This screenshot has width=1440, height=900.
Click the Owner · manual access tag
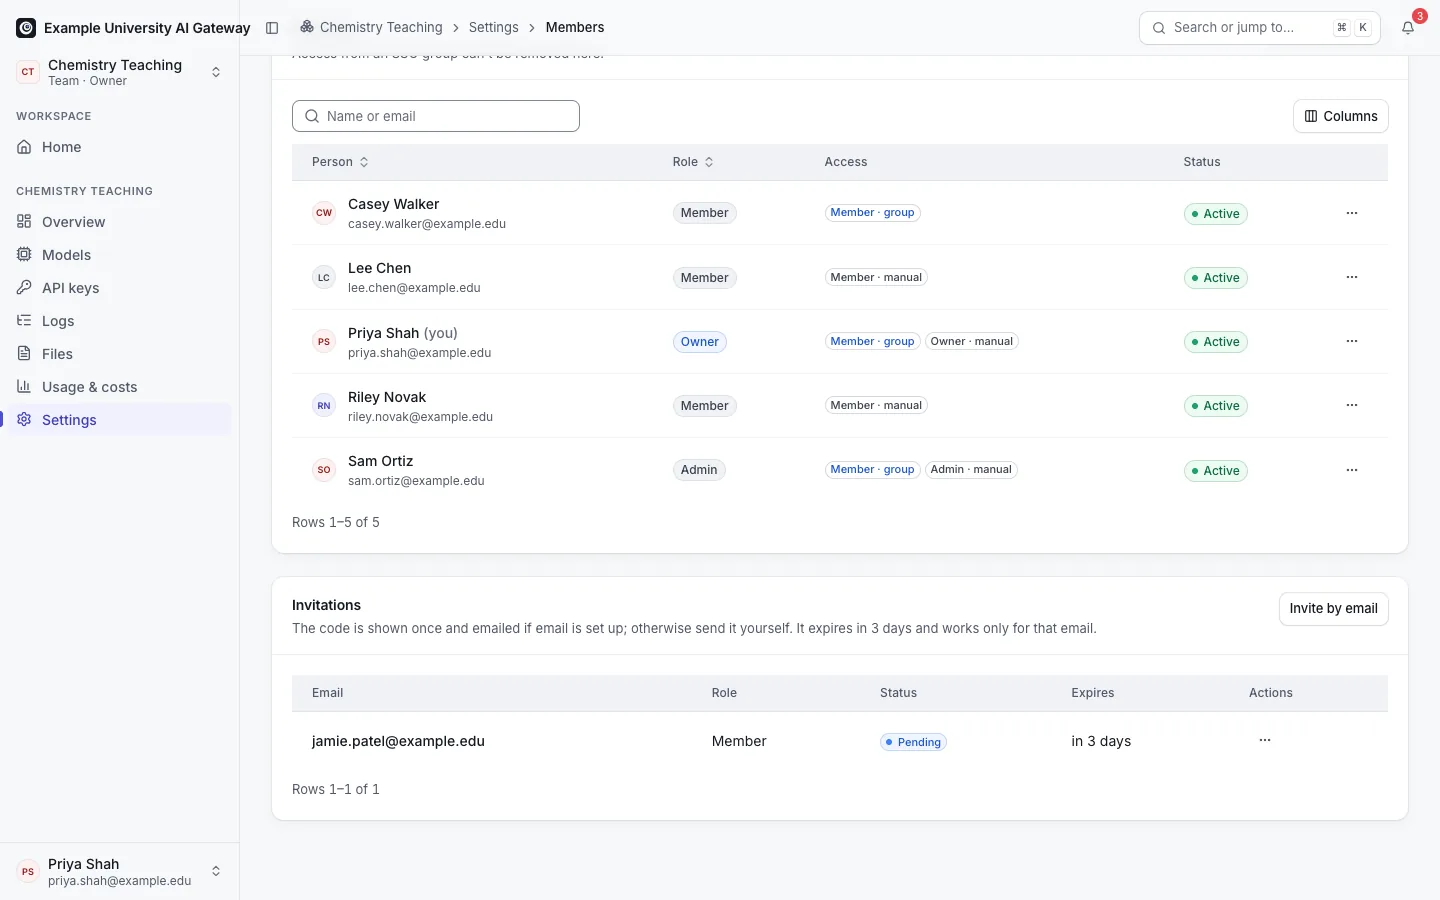click(x=971, y=342)
